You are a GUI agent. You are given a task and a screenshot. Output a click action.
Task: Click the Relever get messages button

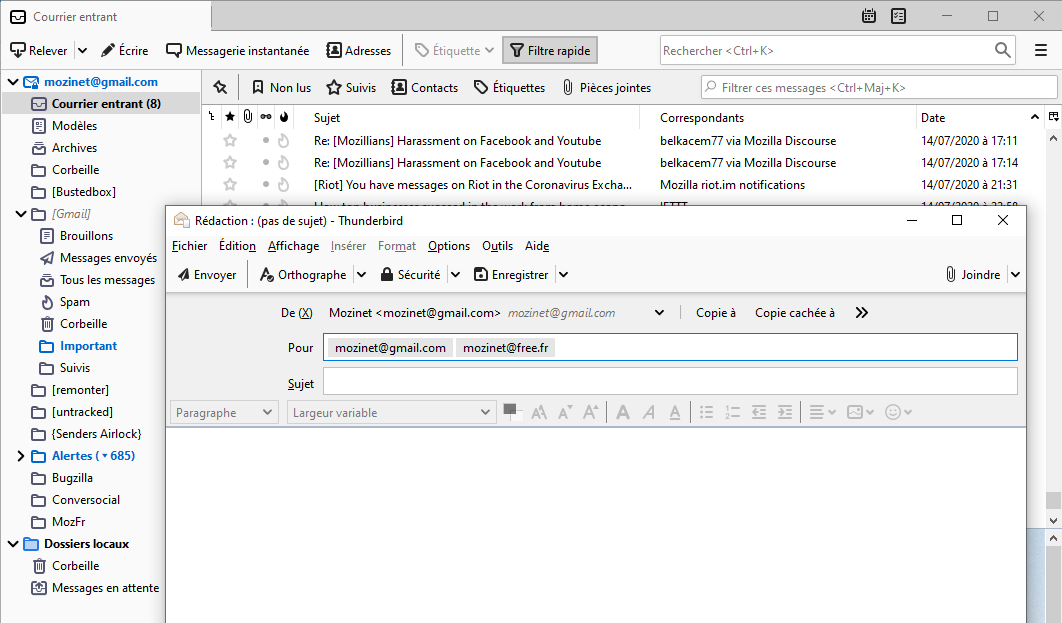(39, 51)
